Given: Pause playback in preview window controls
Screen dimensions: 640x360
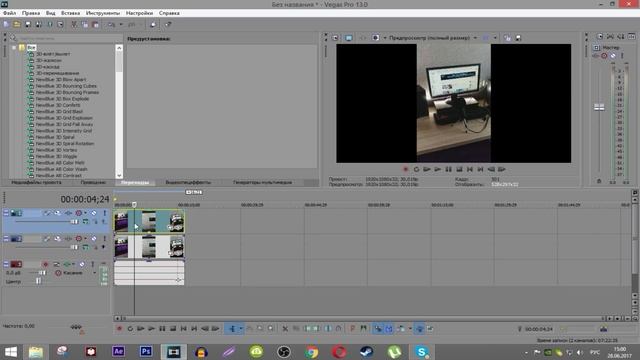Looking at the screenshot, I should coord(448,169).
